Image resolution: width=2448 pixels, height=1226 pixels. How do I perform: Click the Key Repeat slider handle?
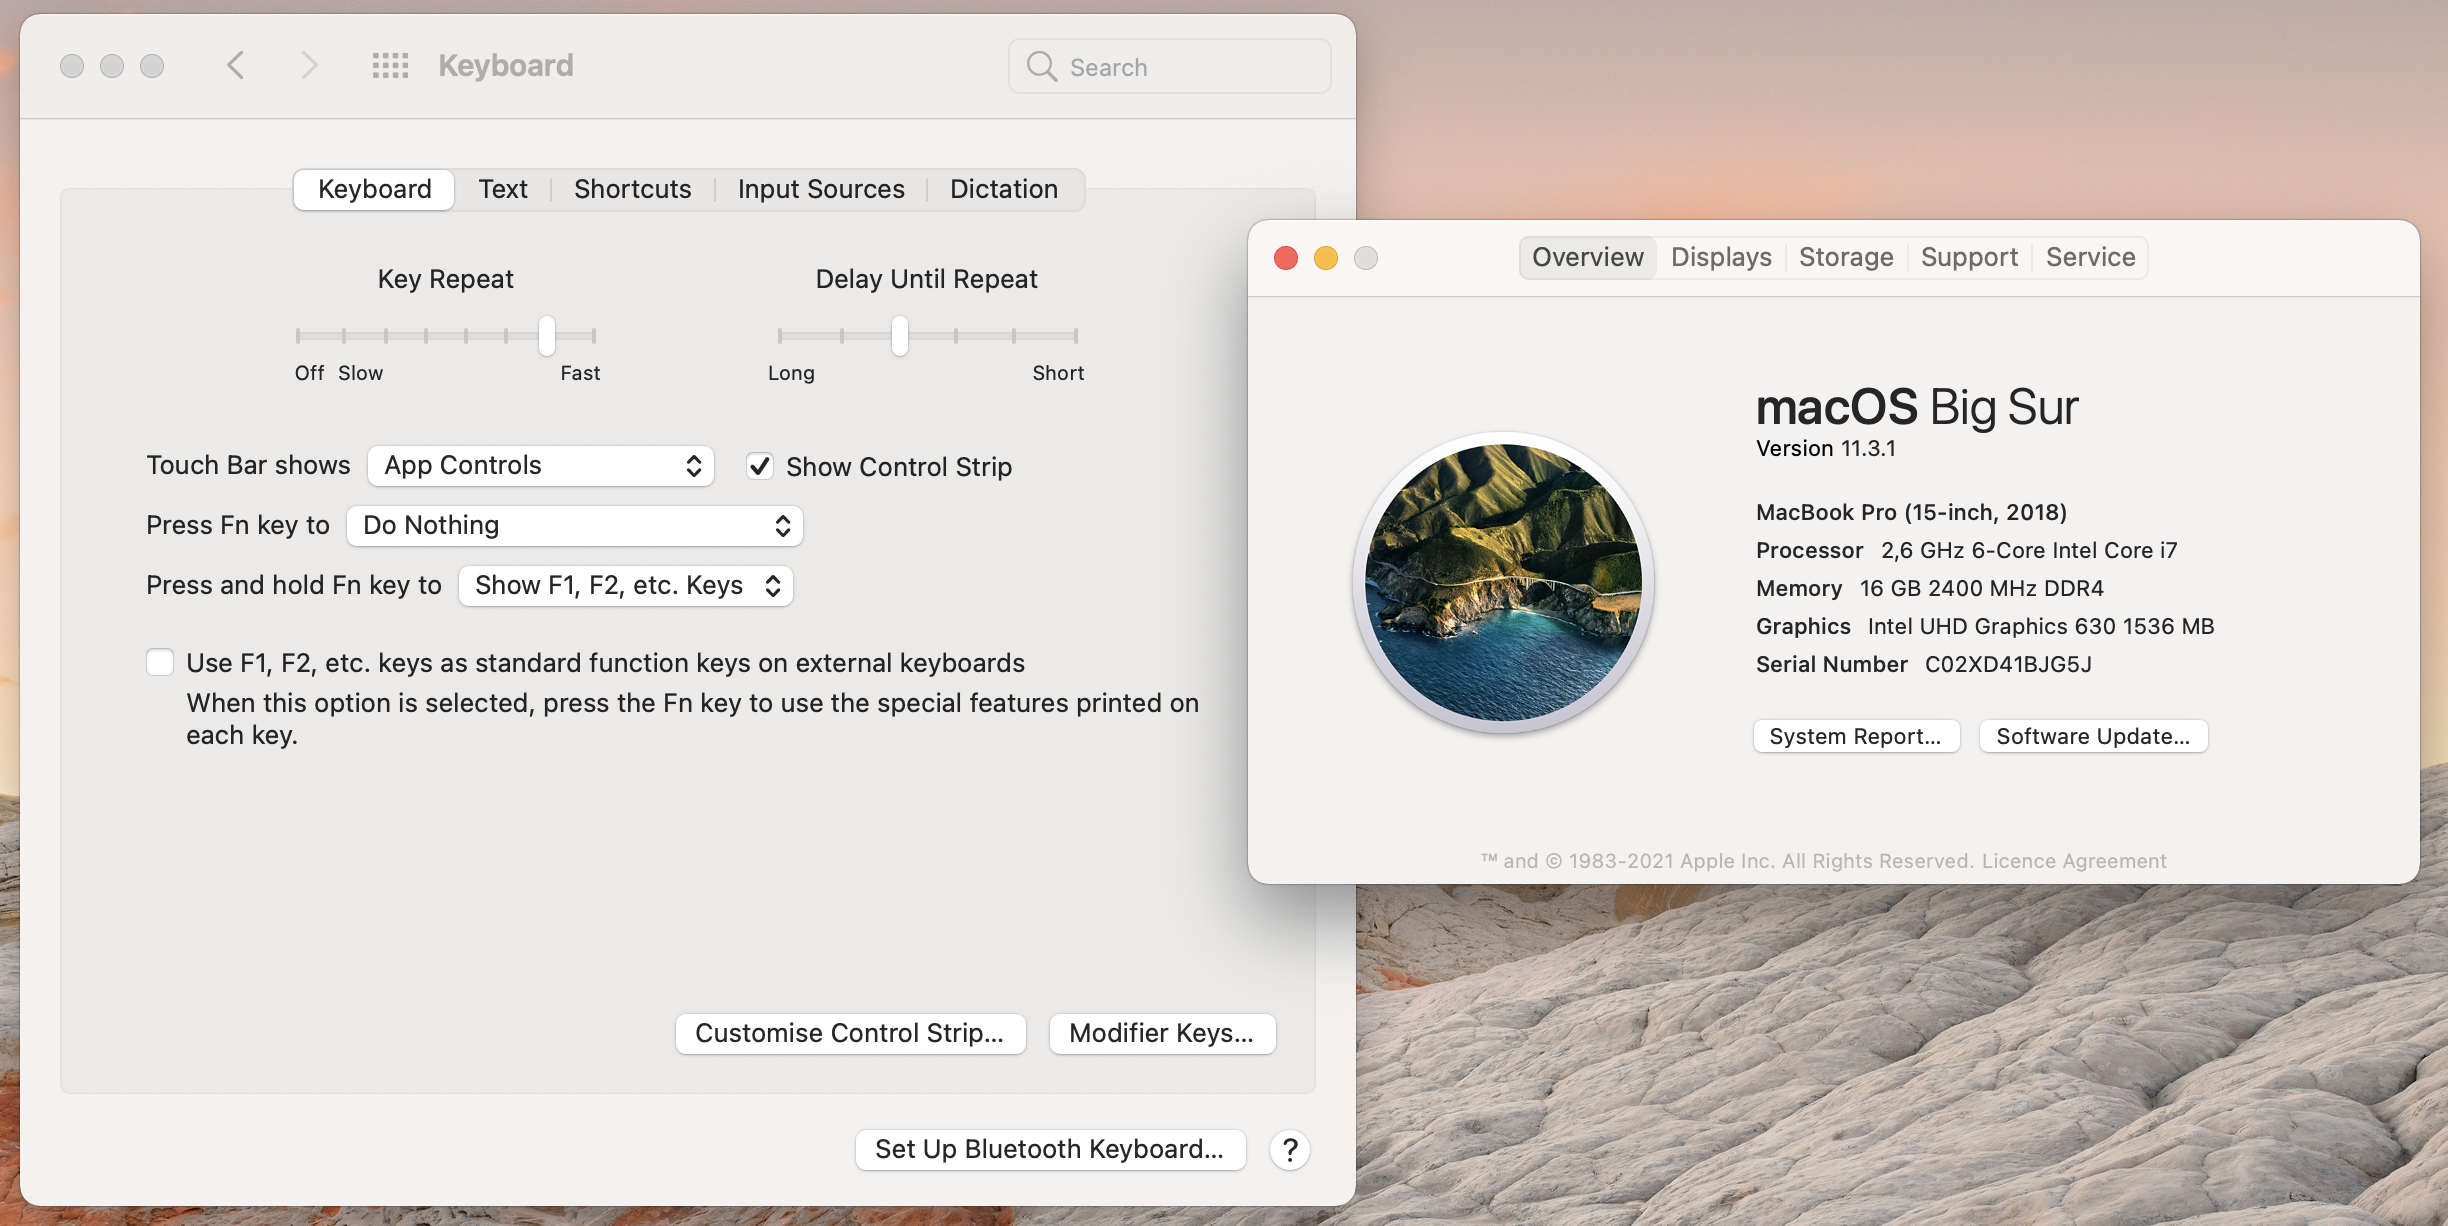[547, 336]
